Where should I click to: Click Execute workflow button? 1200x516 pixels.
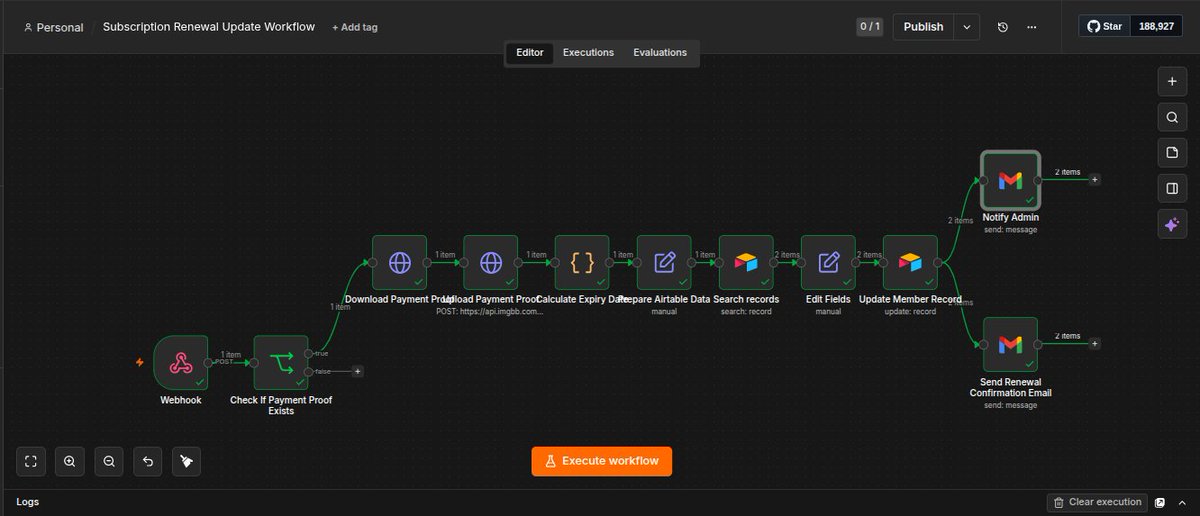click(x=602, y=461)
